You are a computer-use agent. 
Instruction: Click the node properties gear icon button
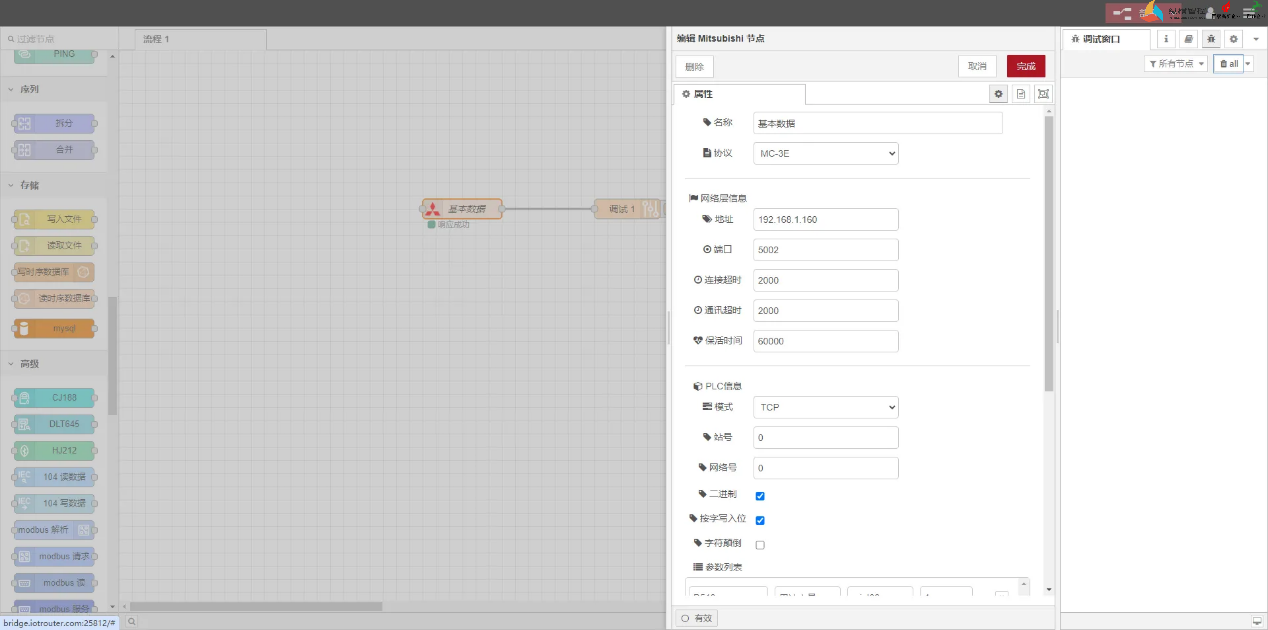click(998, 93)
